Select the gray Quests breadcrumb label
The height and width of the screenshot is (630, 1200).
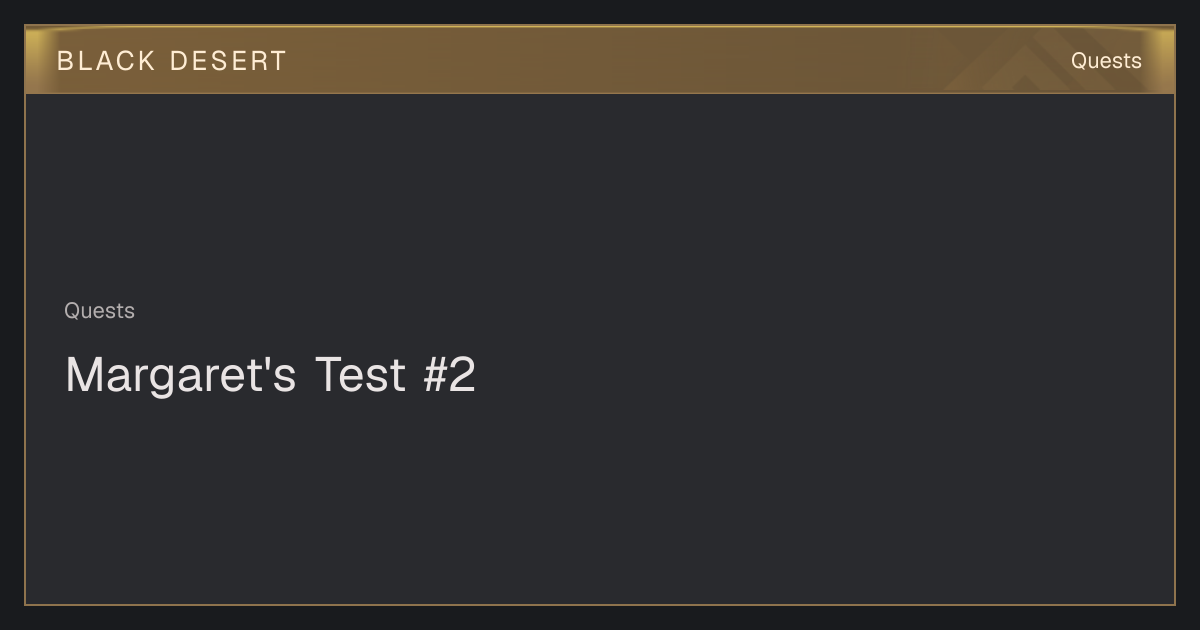[x=99, y=311]
